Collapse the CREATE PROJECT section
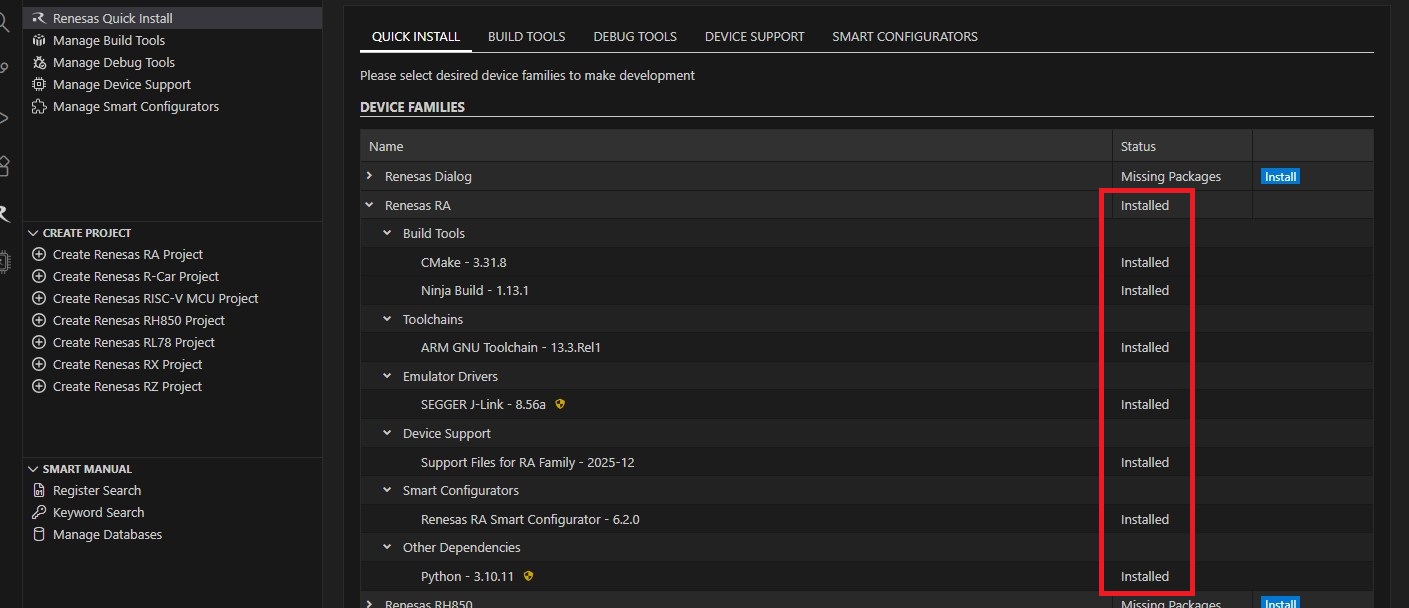 pyautogui.click(x=33, y=233)
